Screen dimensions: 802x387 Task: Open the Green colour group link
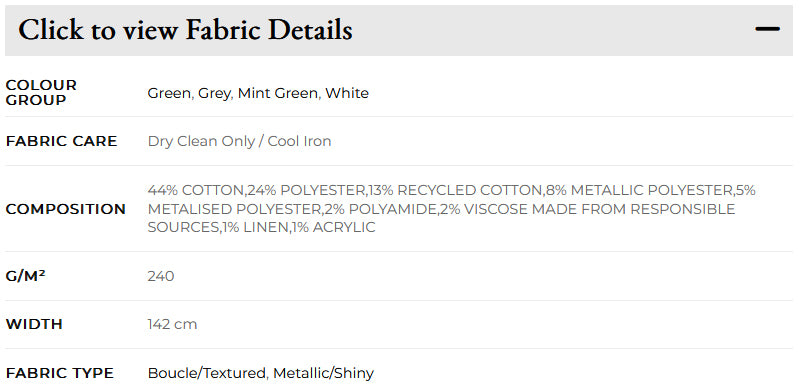pyautogui.click(x=170, y=94)
